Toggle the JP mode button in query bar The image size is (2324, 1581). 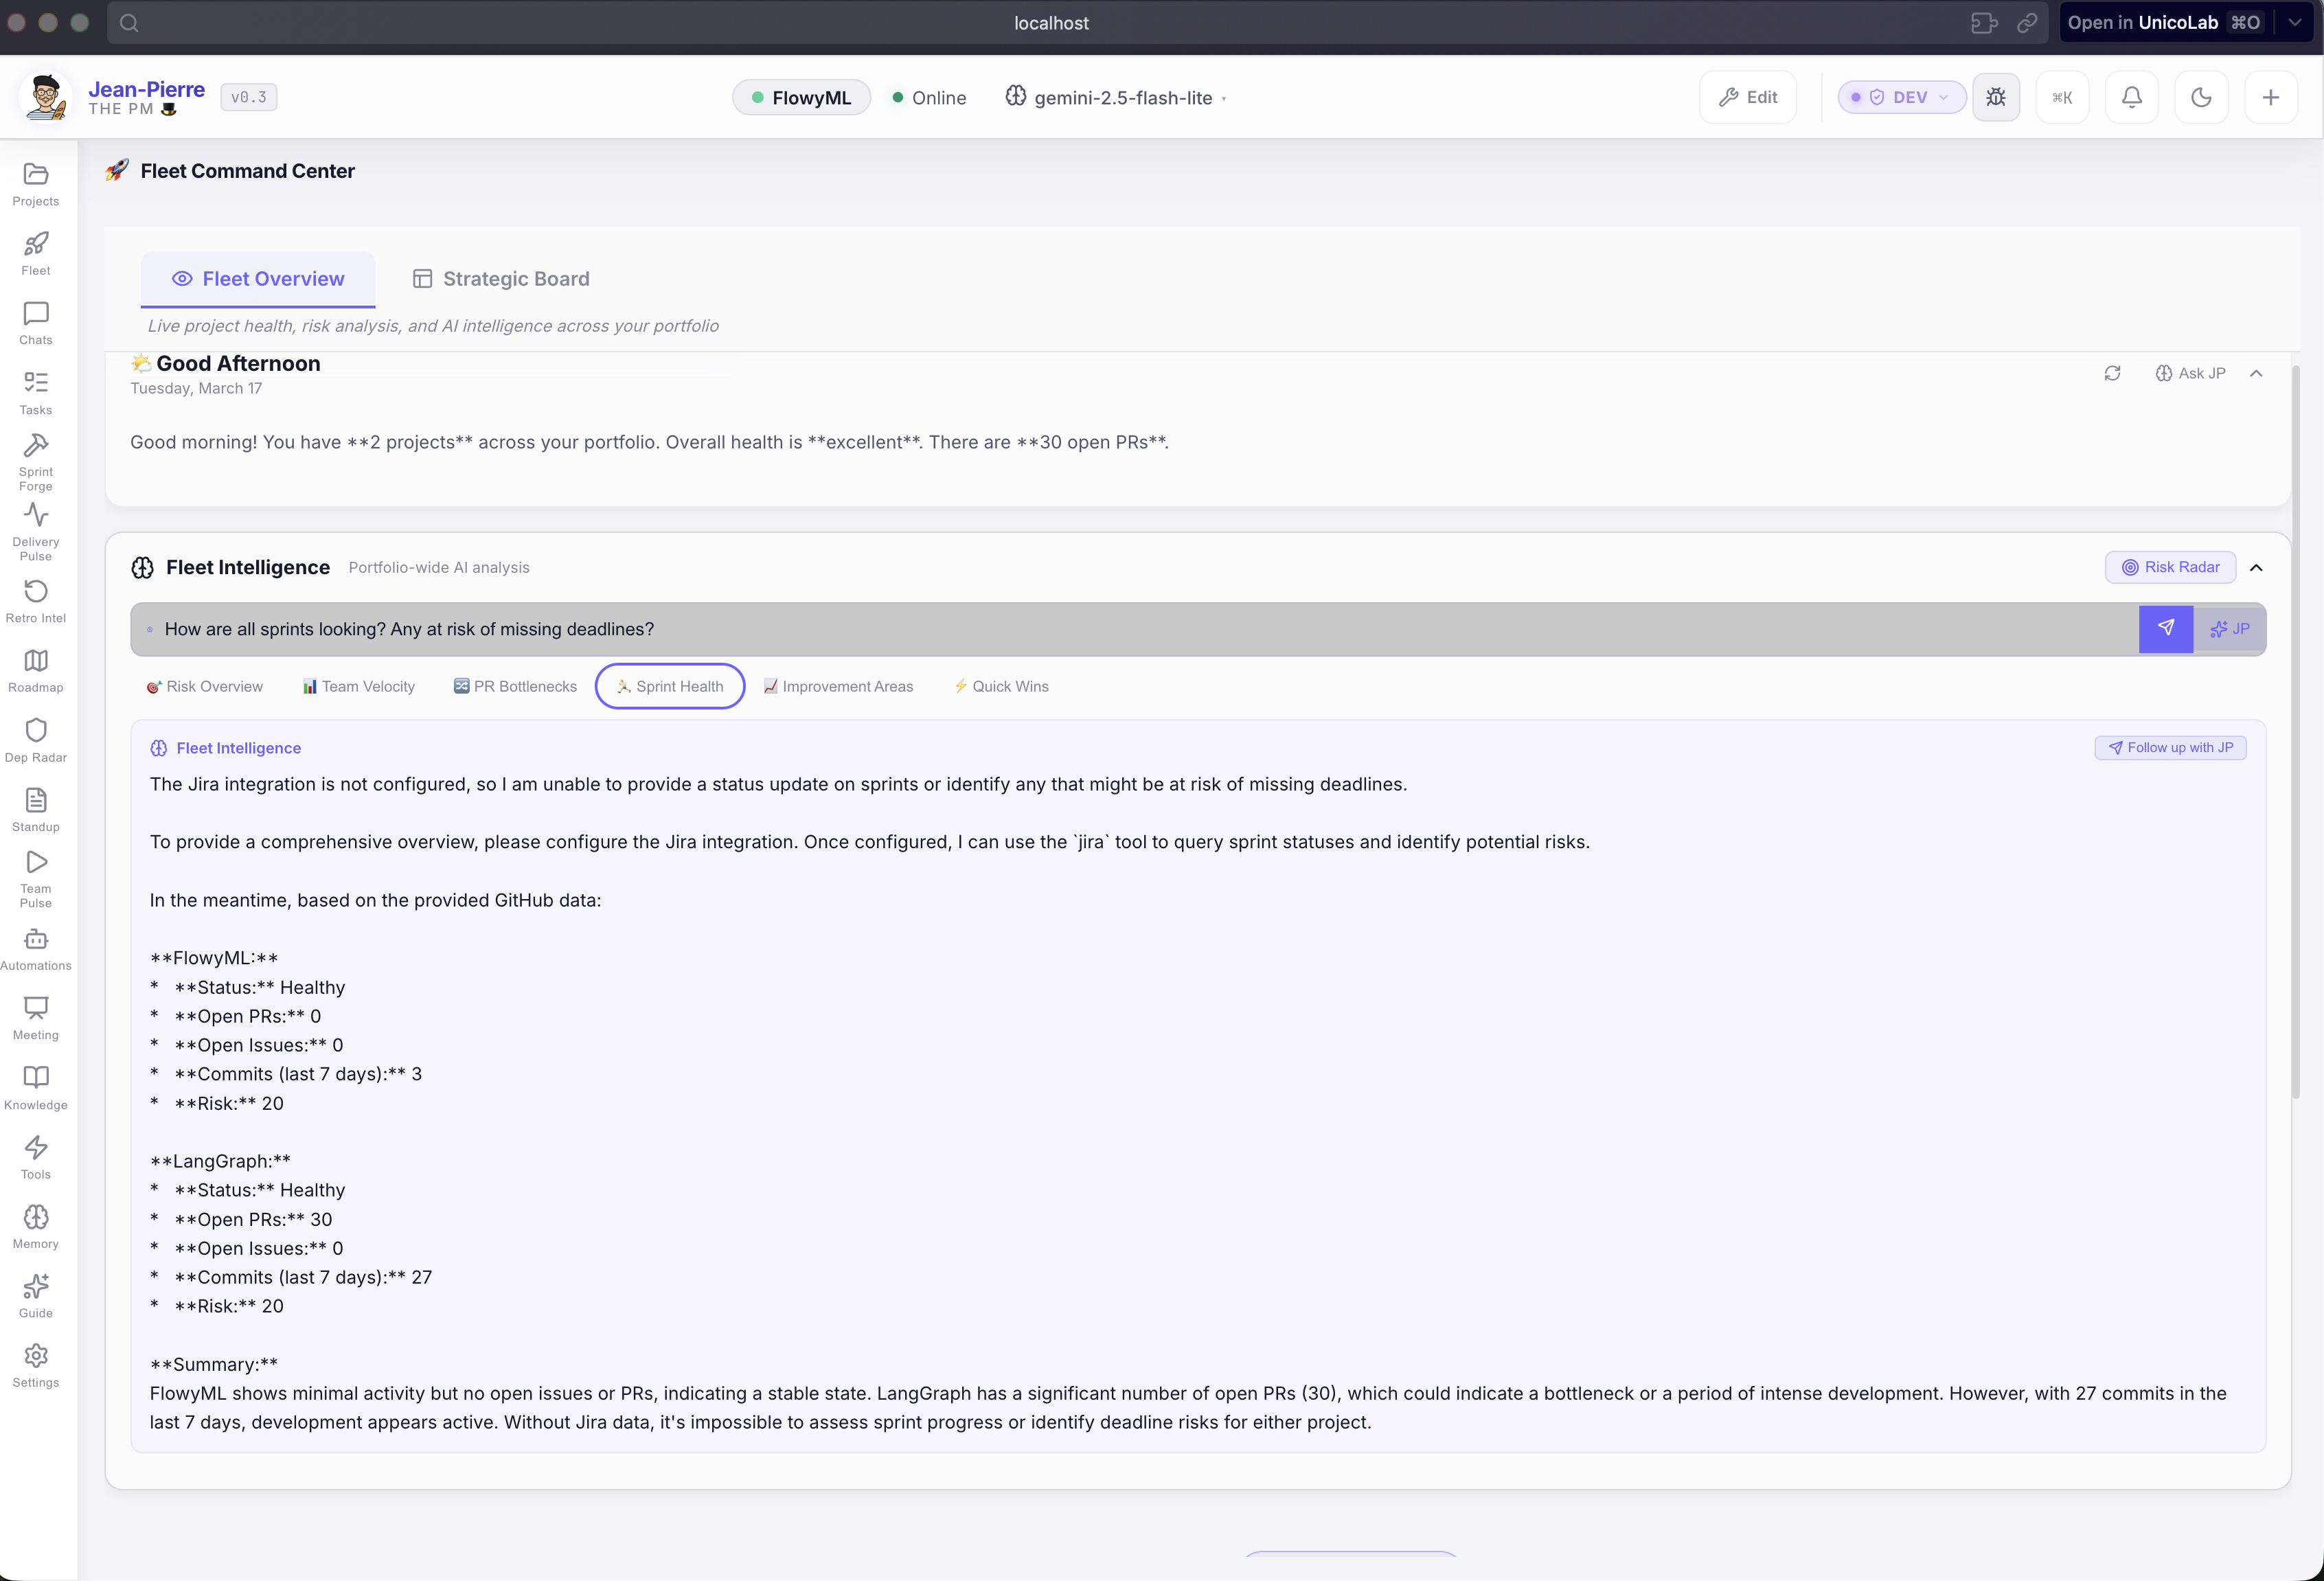click(x=2230, y=628)
